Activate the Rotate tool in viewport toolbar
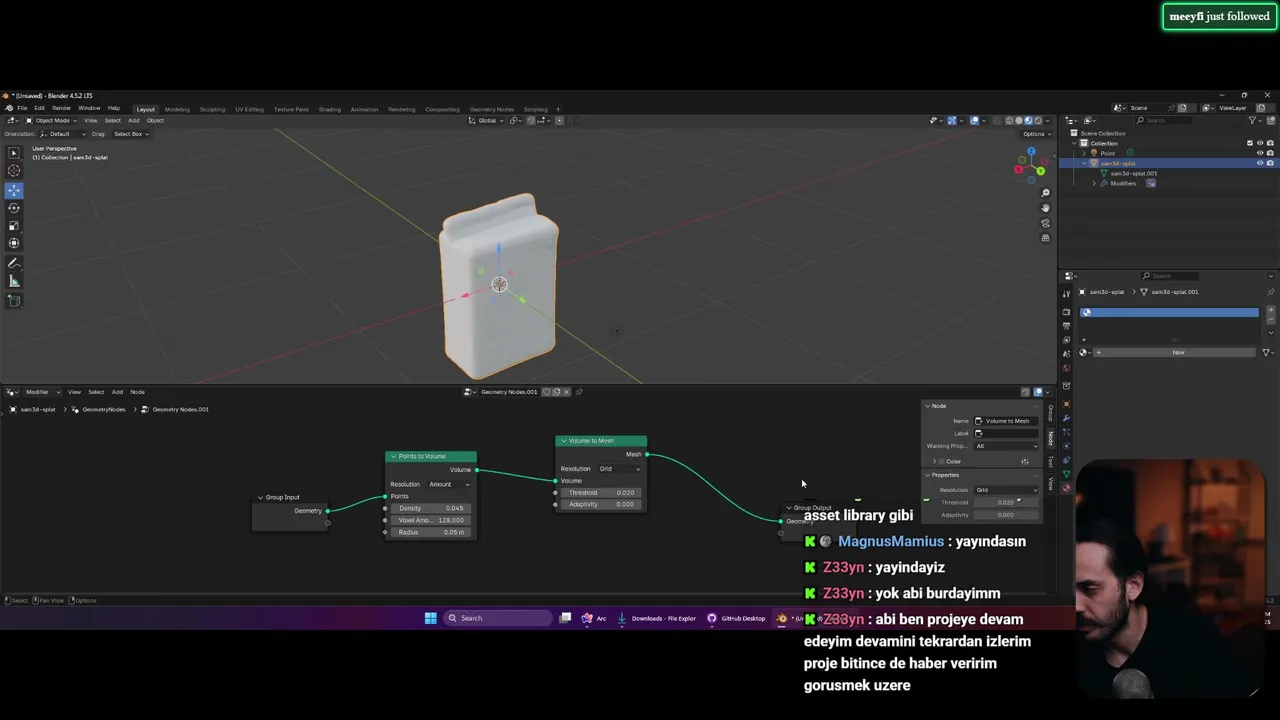 [x=14, y=208]
